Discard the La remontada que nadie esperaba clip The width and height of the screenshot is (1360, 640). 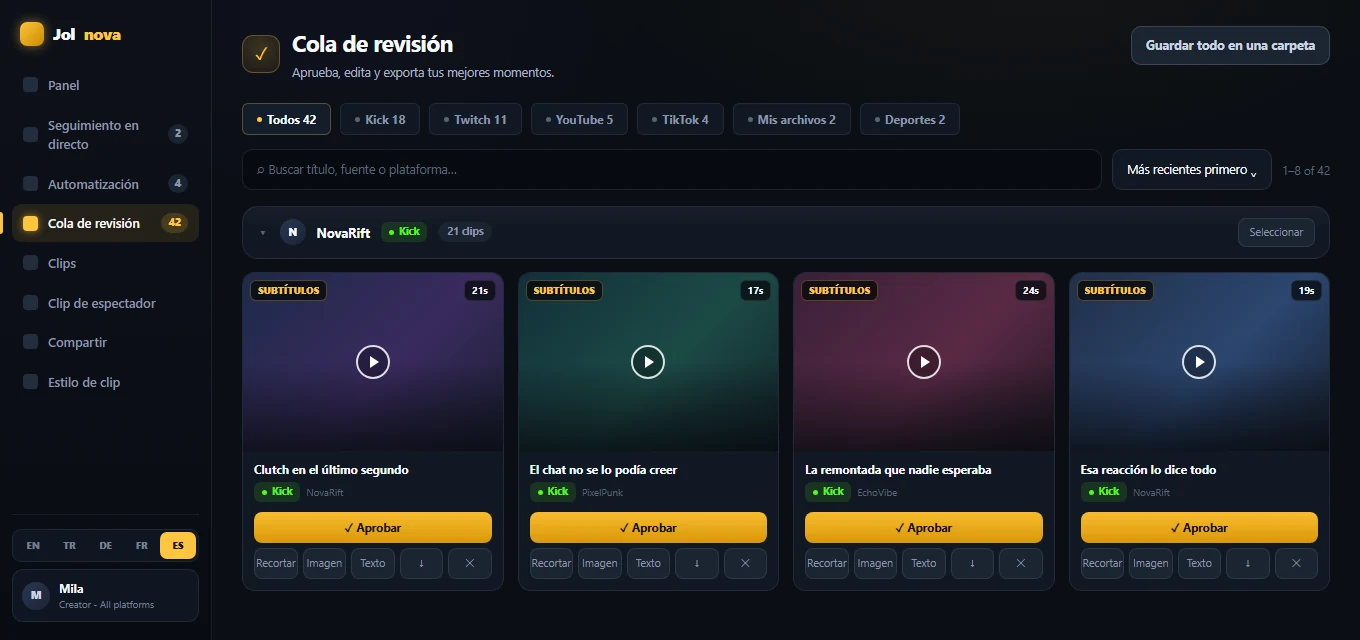(1021, 563)
